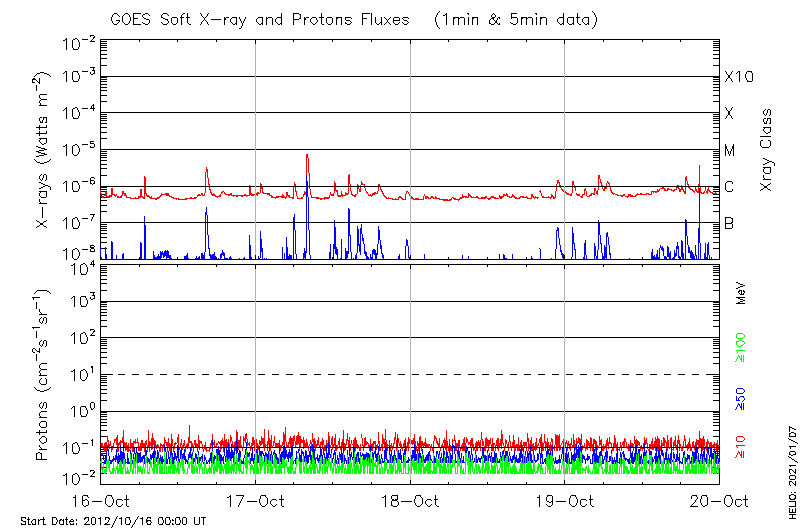Click the C X-ray class label

click(x=729, y=187)
